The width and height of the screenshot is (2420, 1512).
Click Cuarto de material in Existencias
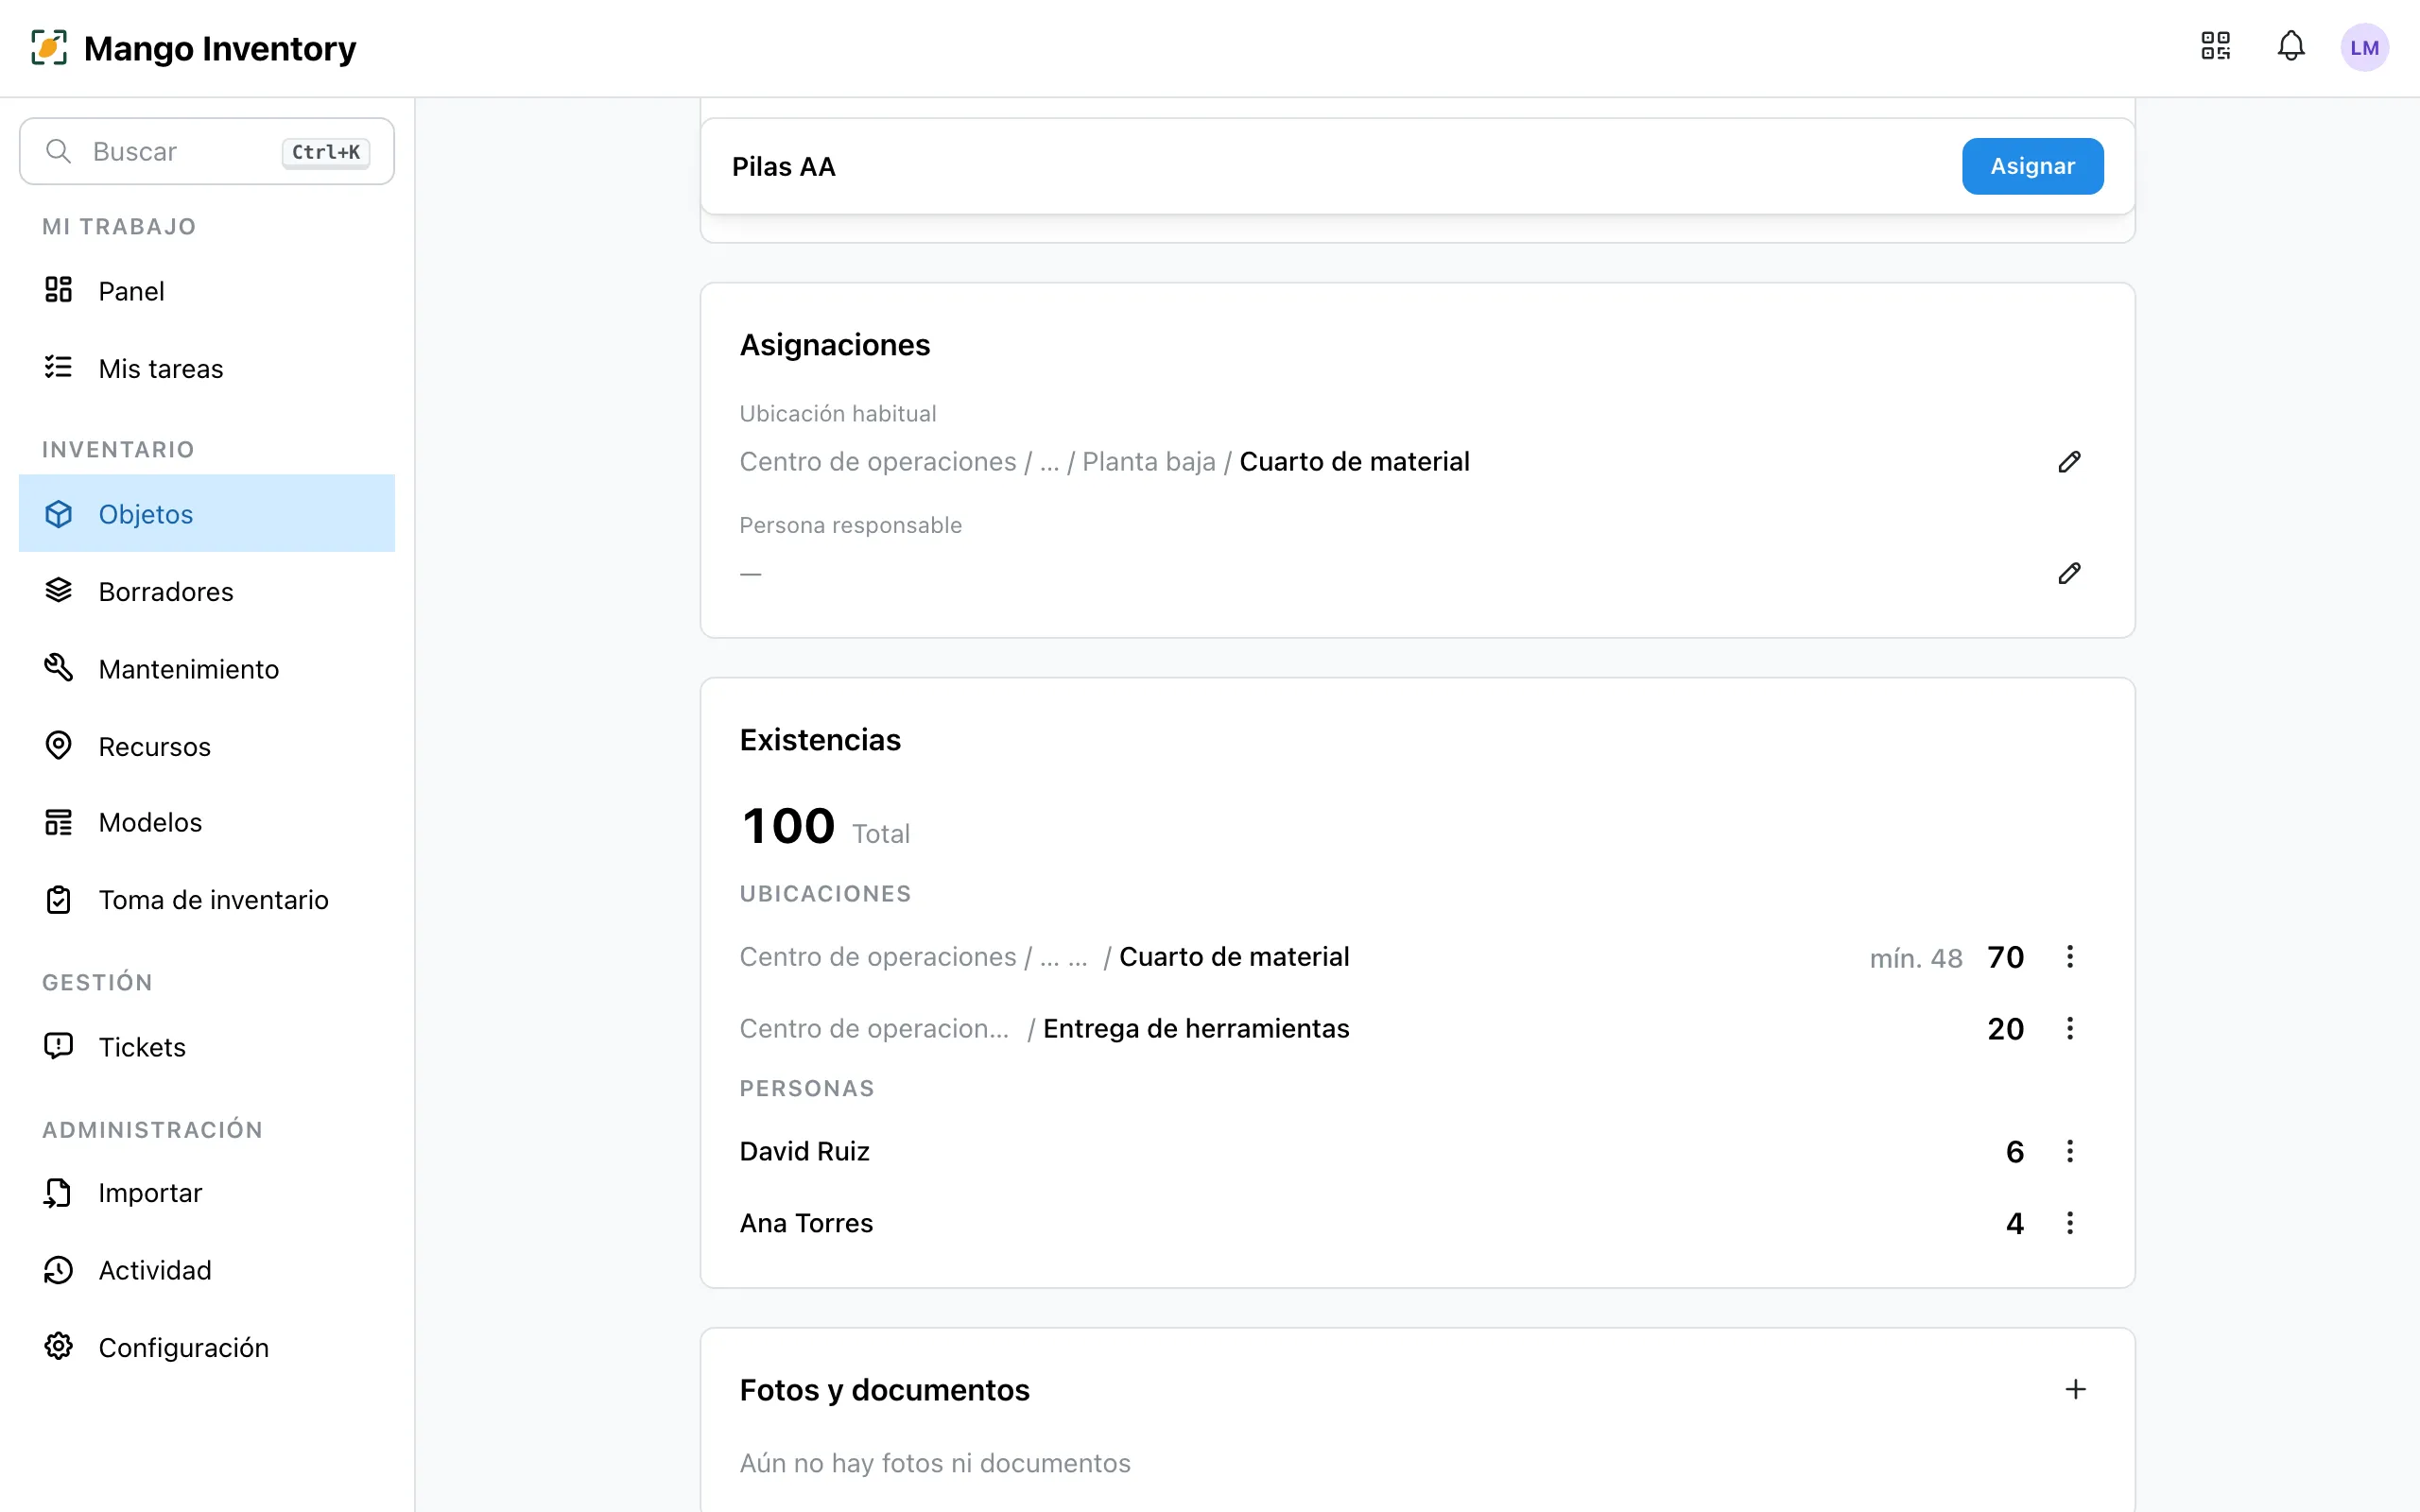point(1234,957)
